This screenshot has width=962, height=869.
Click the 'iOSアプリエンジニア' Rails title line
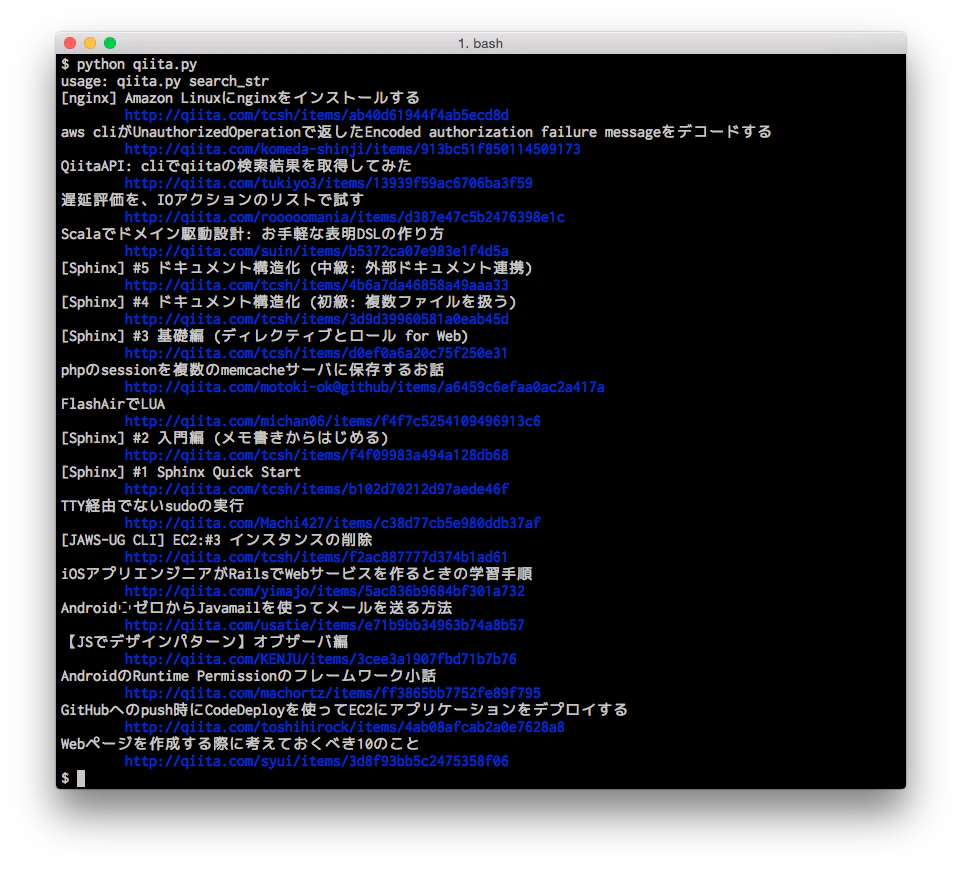(296, 574)
